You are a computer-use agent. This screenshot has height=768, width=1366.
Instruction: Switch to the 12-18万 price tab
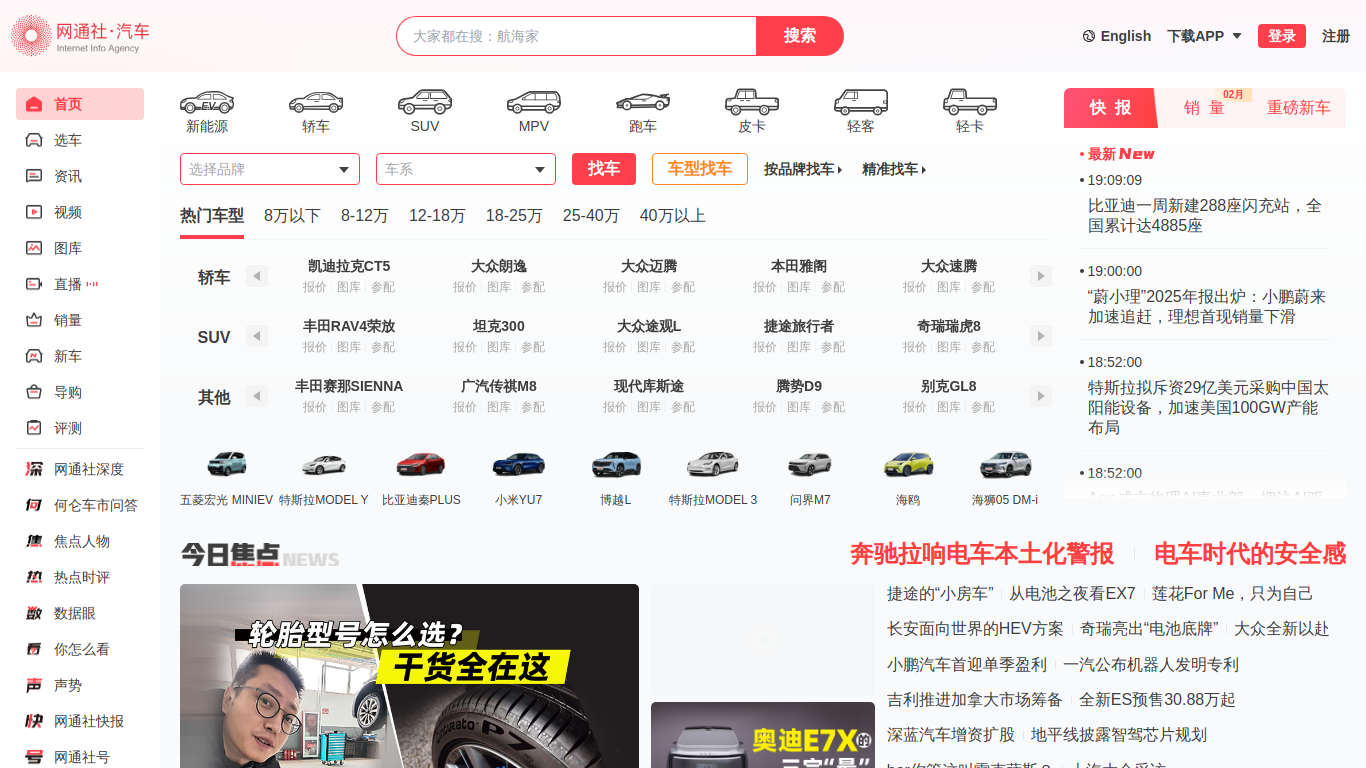coord(437,215)
